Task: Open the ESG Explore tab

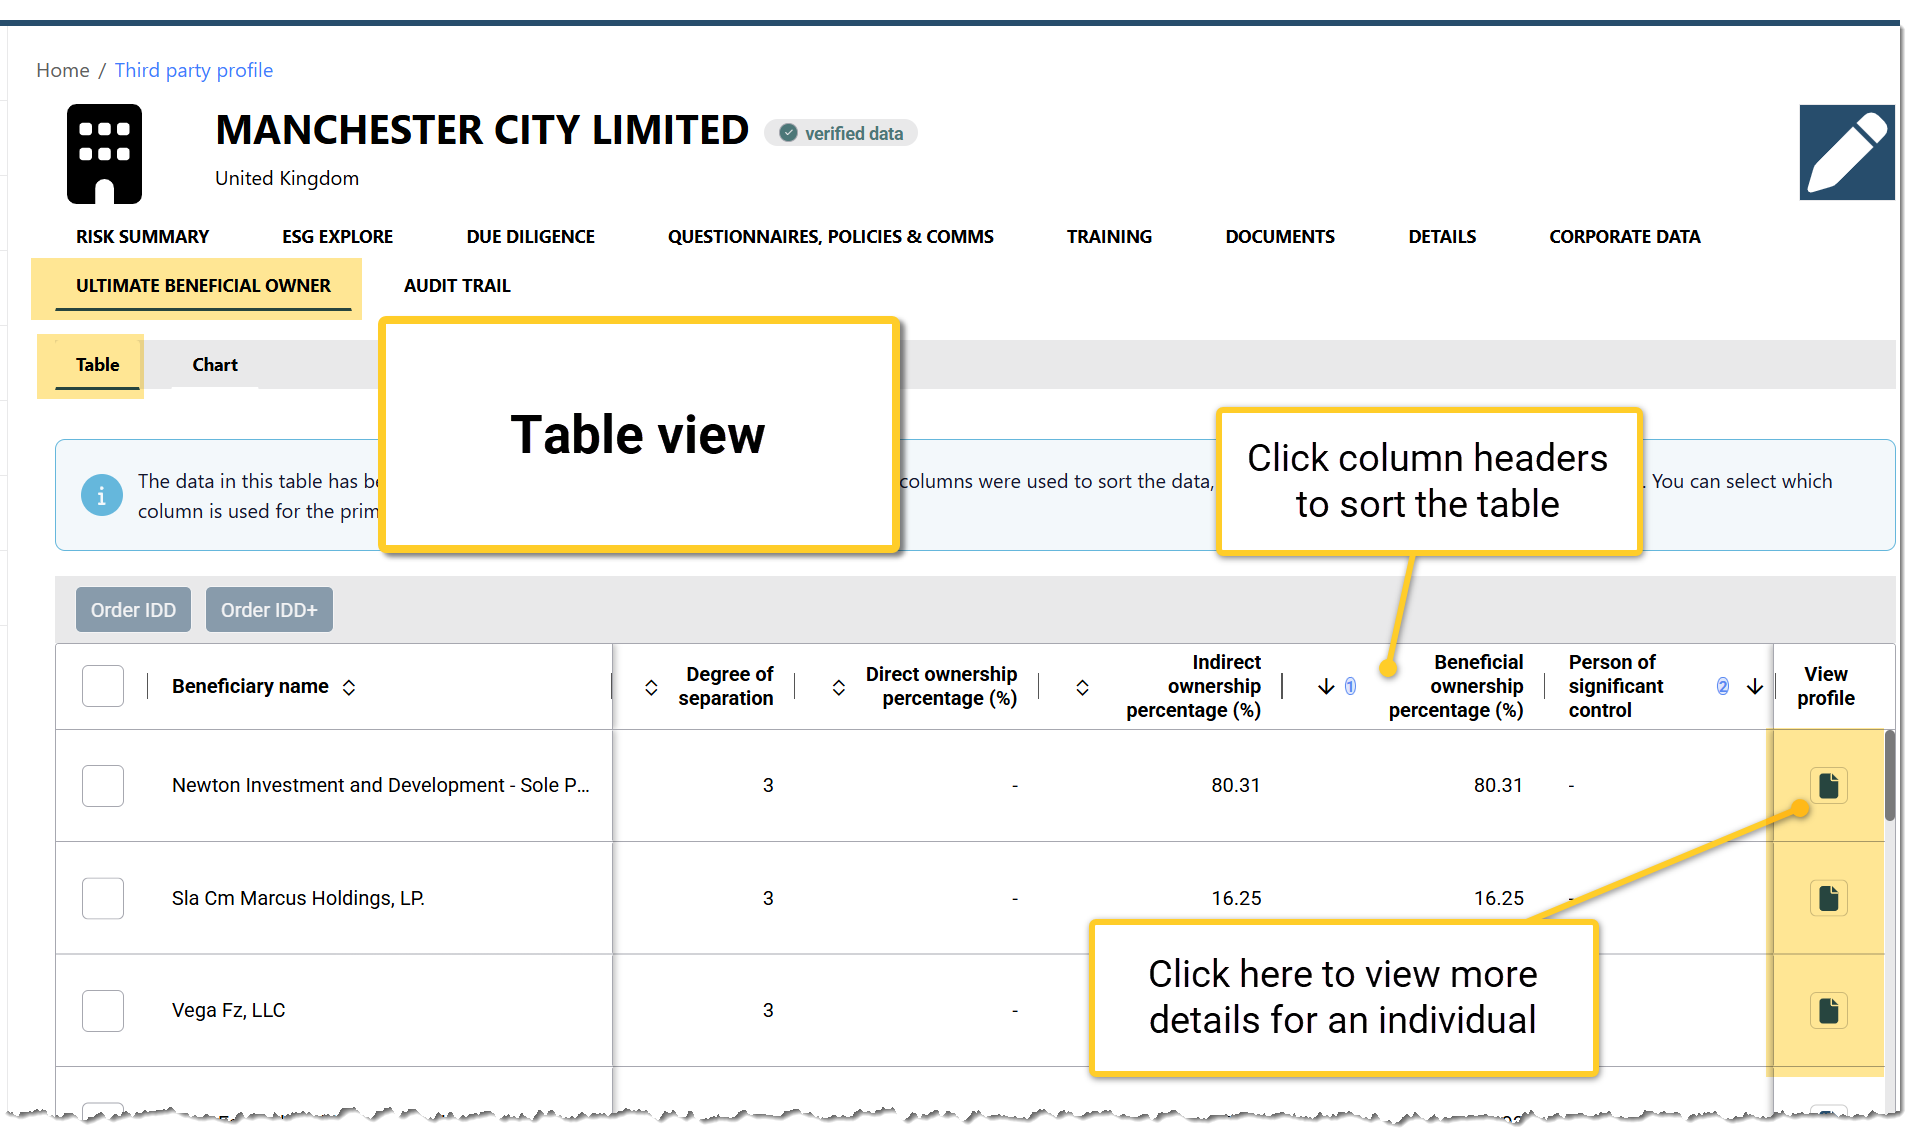Action: pyautogui.click(x=337, y=237)
